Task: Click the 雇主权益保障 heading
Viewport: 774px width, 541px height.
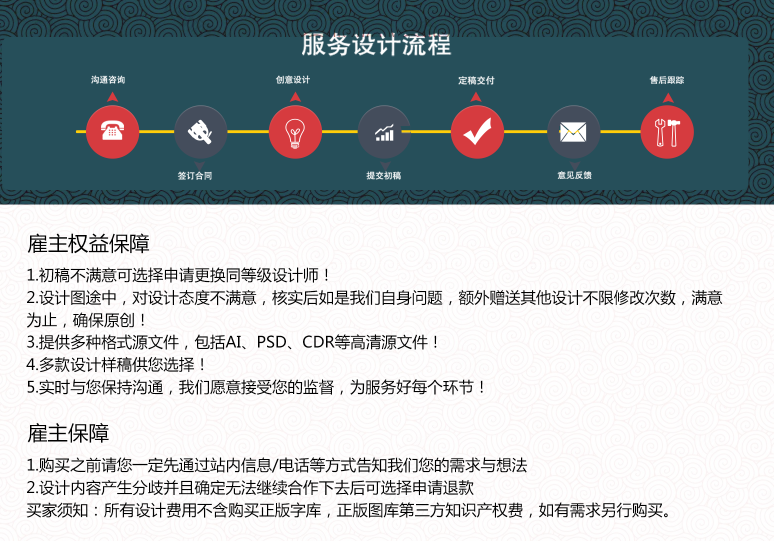Action: tap(88, 244)
